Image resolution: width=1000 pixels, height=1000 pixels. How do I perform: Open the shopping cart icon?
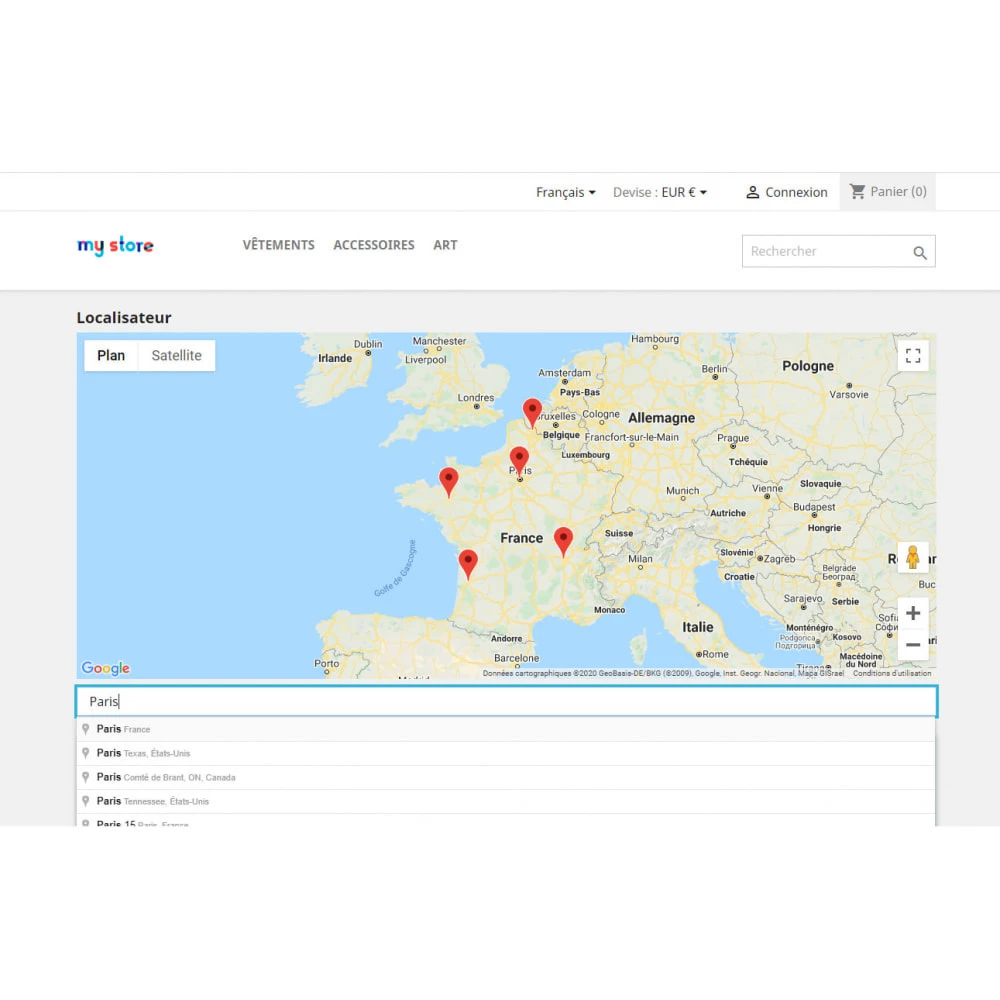tap(858, 191)
